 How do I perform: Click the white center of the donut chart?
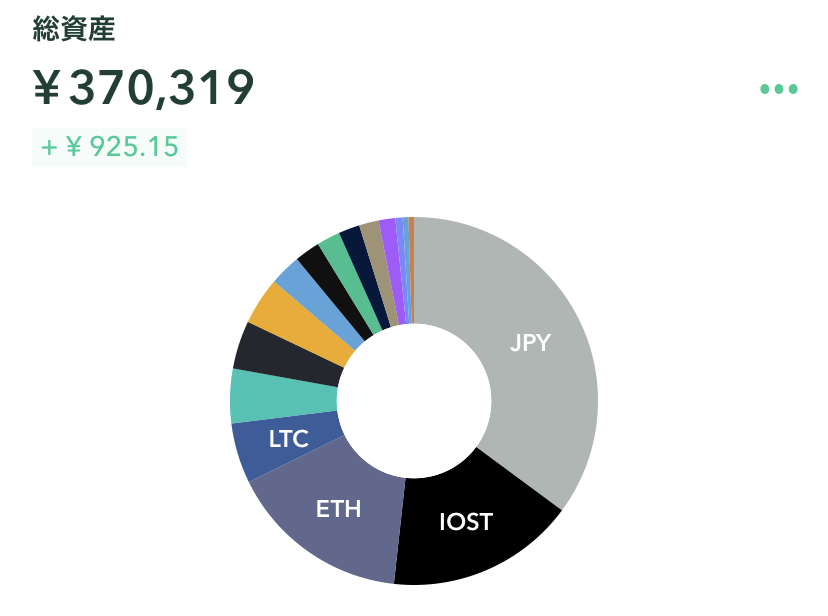tap(413, 400)
